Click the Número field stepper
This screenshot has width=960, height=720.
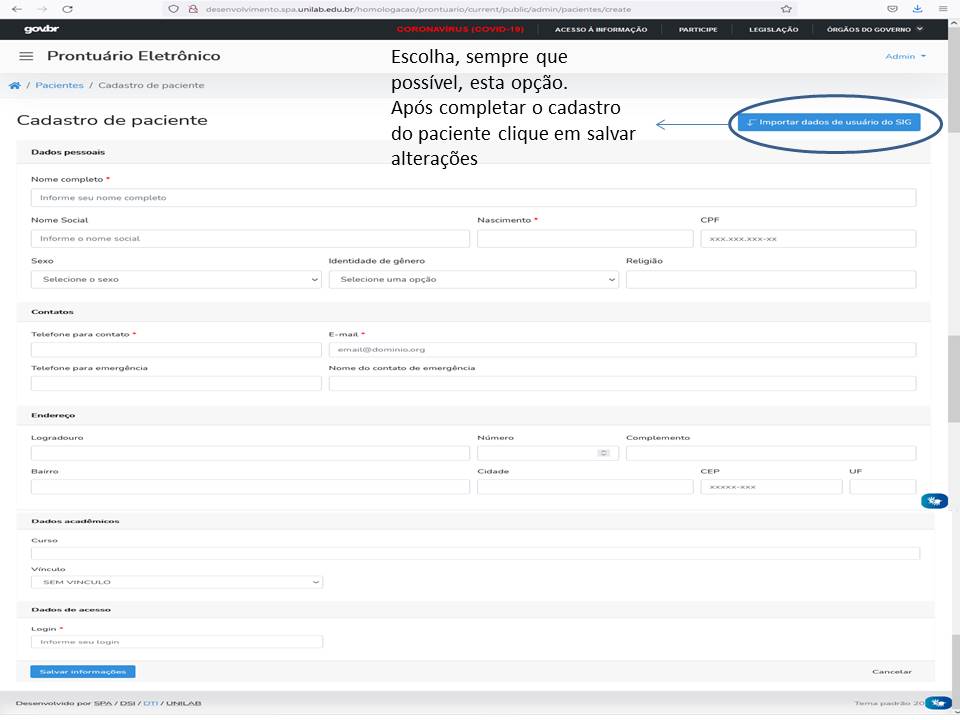point(603,453)
